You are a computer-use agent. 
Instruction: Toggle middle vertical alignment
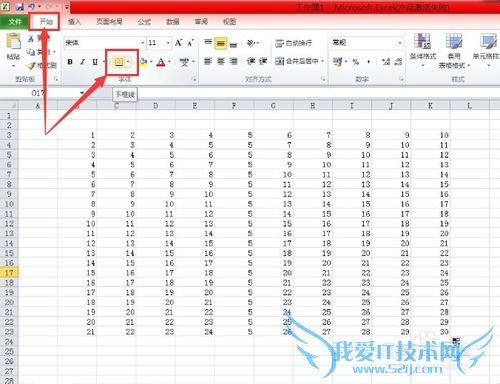221,43
